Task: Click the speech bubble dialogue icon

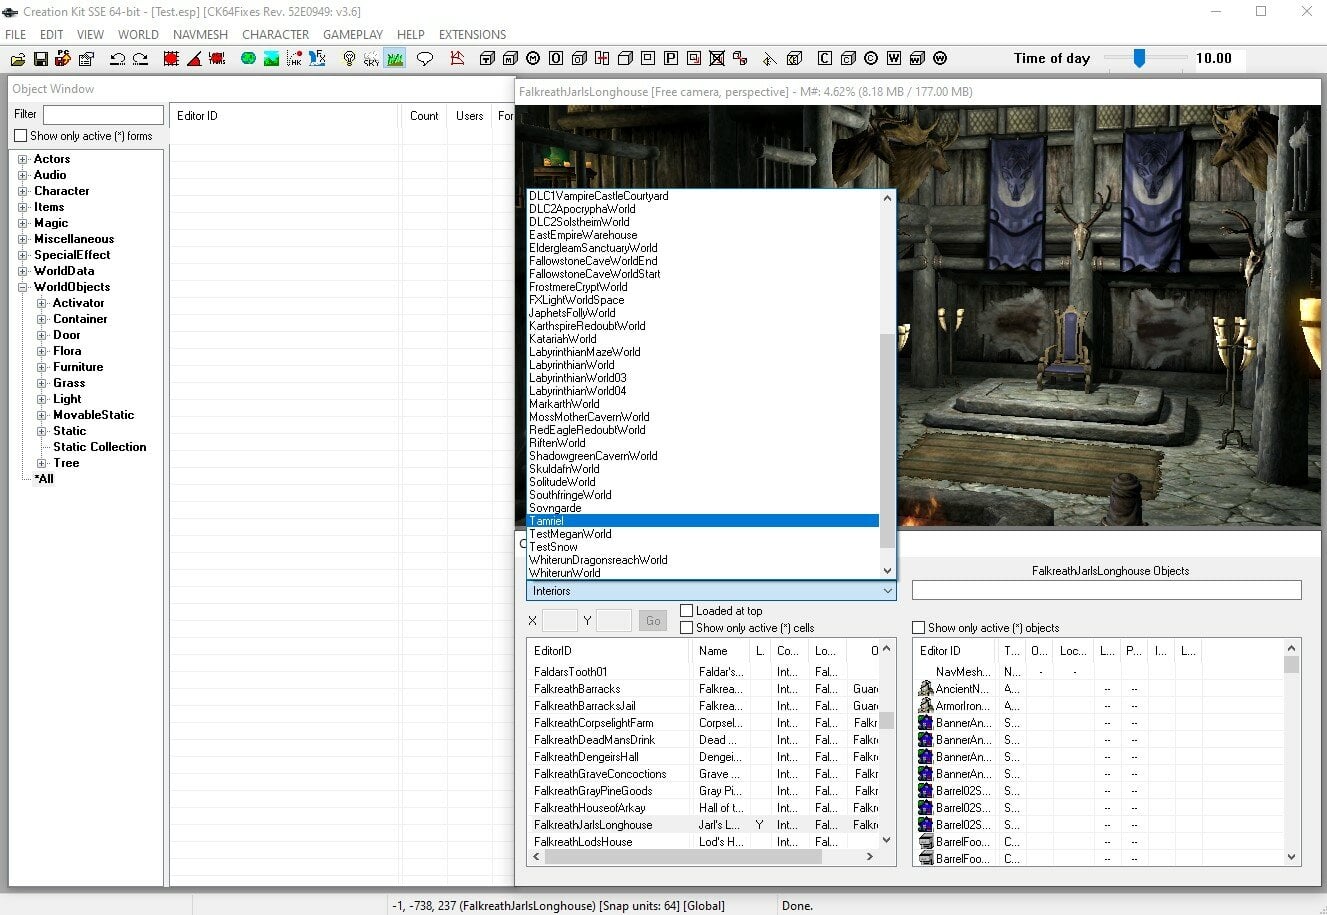Action: (425, 59)
